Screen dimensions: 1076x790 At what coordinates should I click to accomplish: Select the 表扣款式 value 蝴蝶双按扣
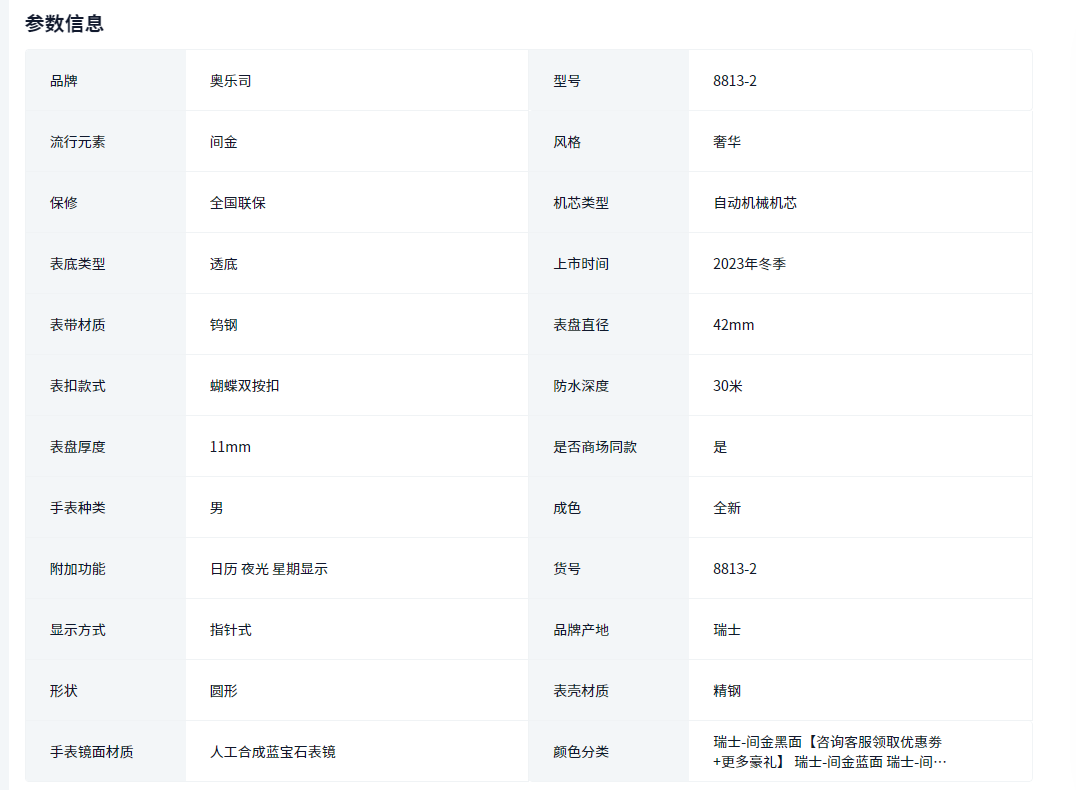[x=245, y=386]
